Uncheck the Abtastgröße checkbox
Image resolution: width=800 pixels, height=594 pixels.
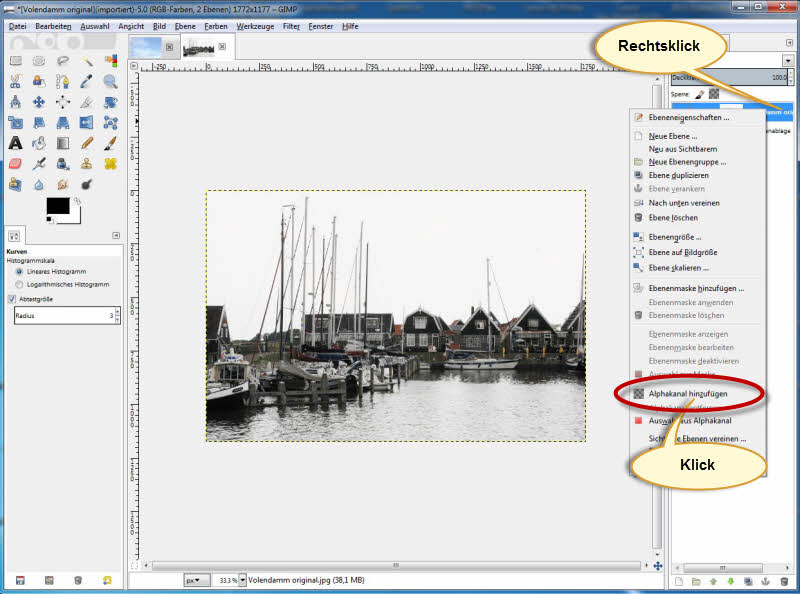click(x=12, y=299)
